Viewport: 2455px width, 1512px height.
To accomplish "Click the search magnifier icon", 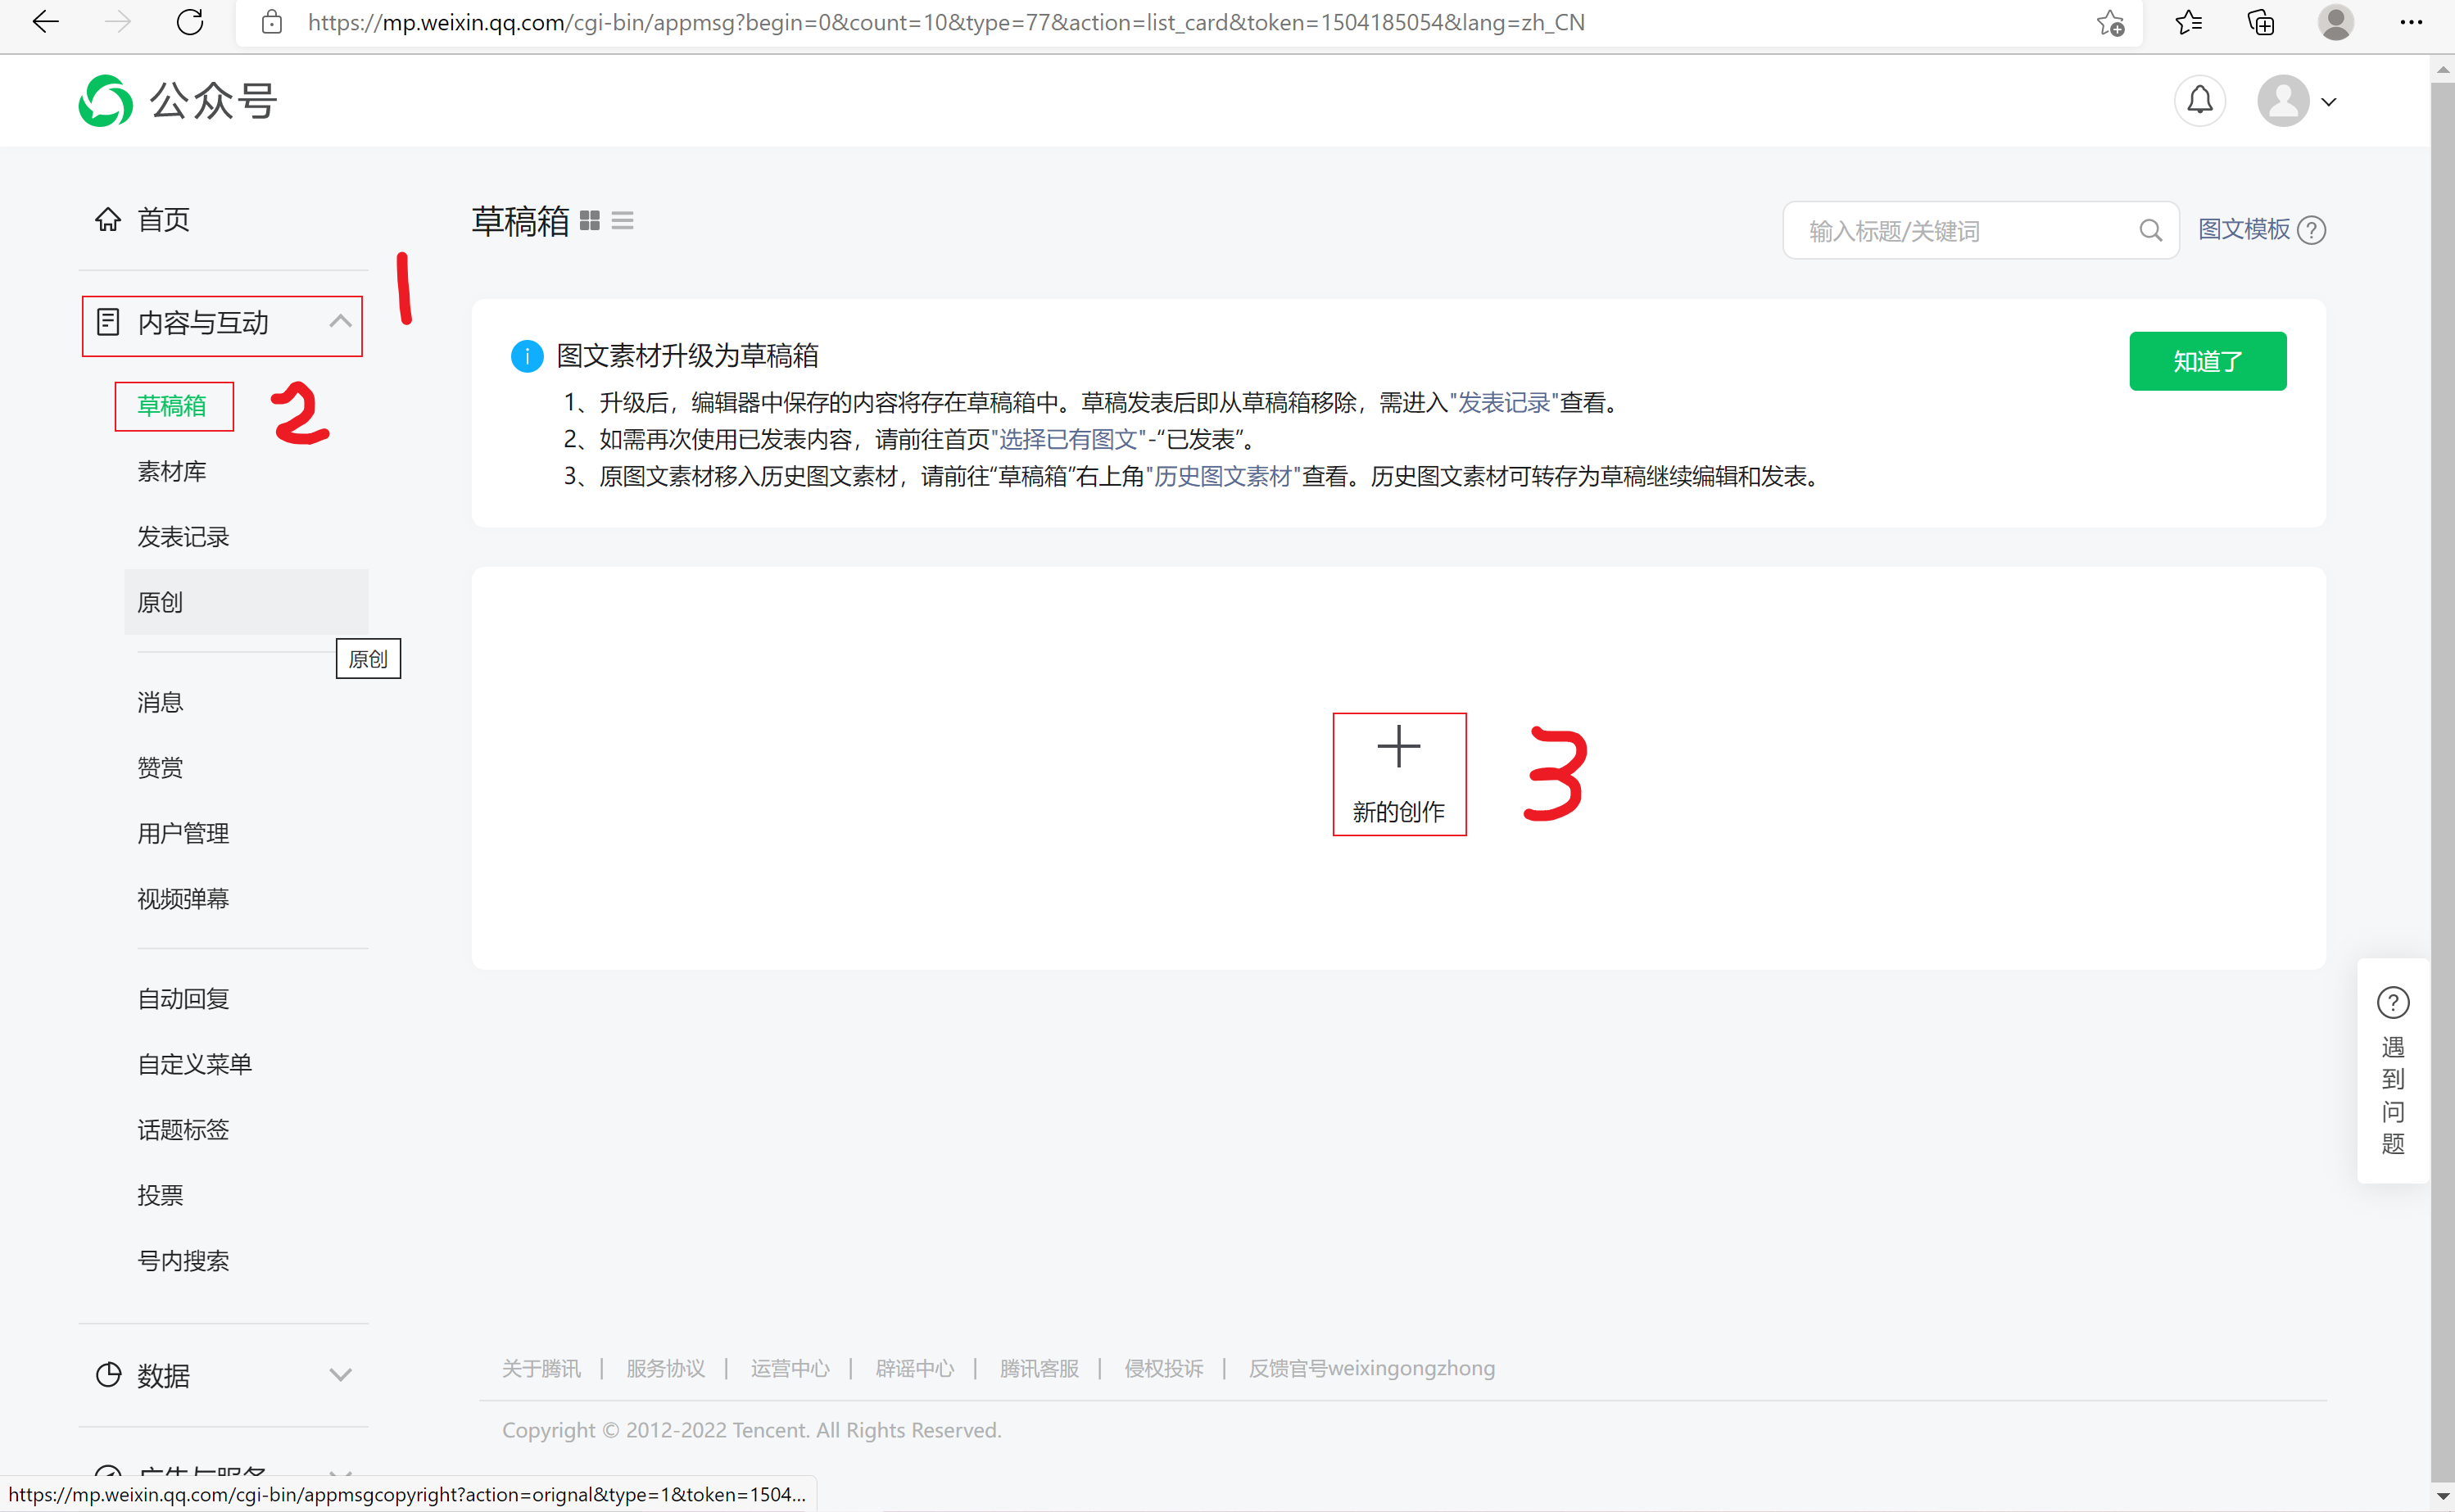I will [2149, 231].
